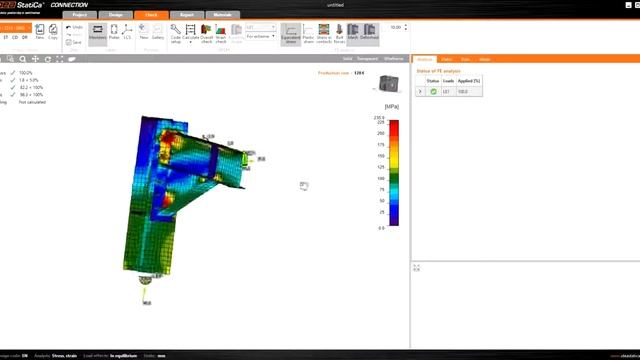Viewport: 640px width, 360px height.
Task: Select the Check ribbon tab
Action: tap(151, 15)
